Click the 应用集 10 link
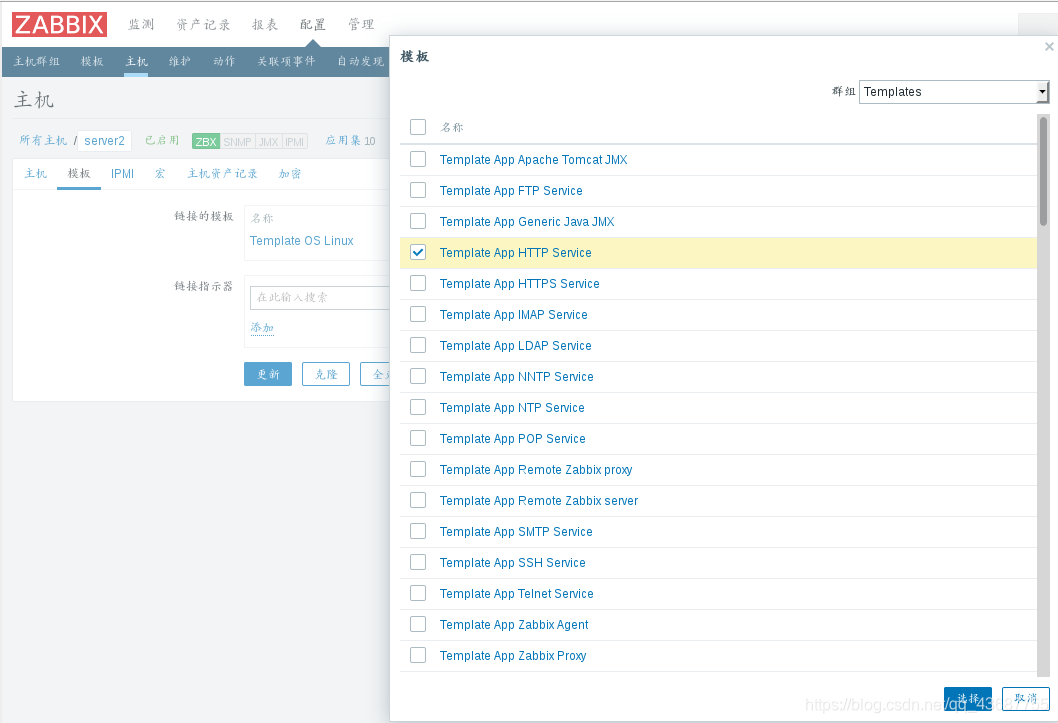 point(350,140)
